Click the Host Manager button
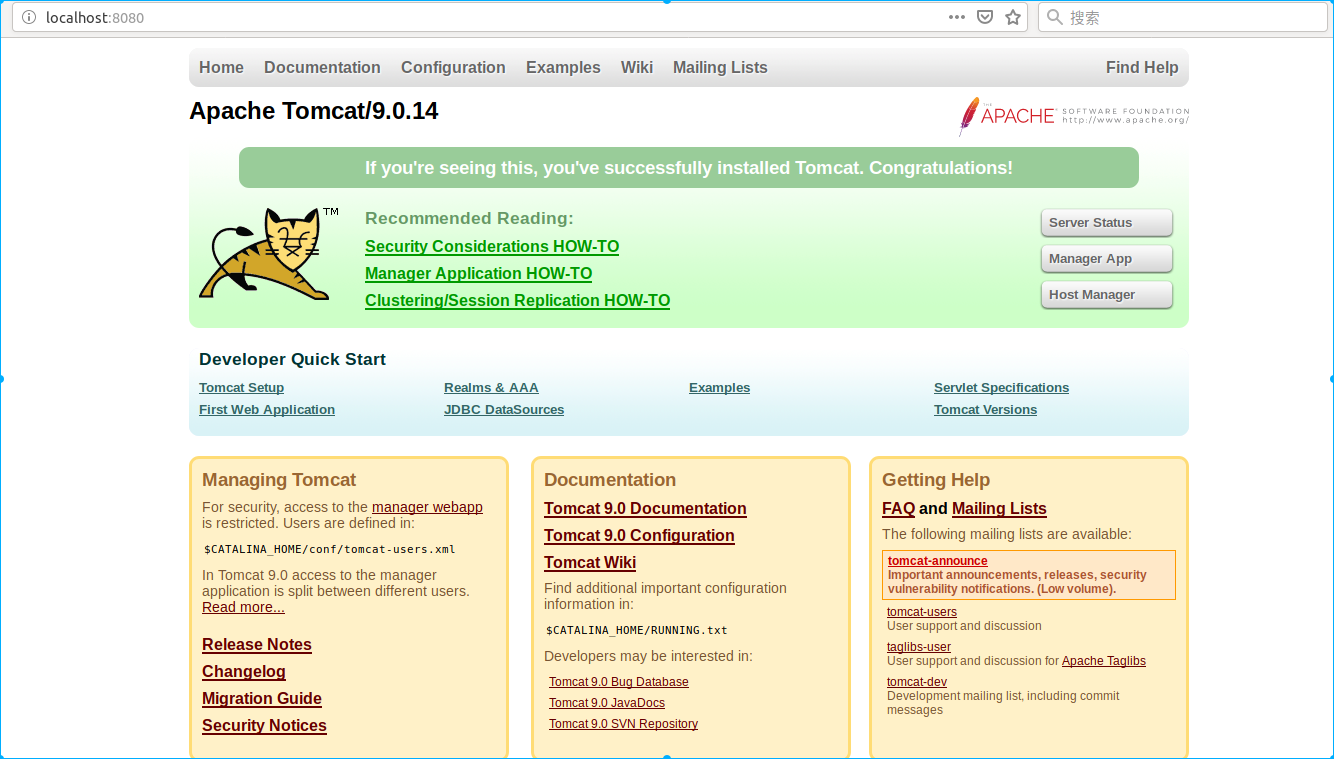Image resolution: width=1334 pixels, height=759 pixels. [x=1106, y=295]
